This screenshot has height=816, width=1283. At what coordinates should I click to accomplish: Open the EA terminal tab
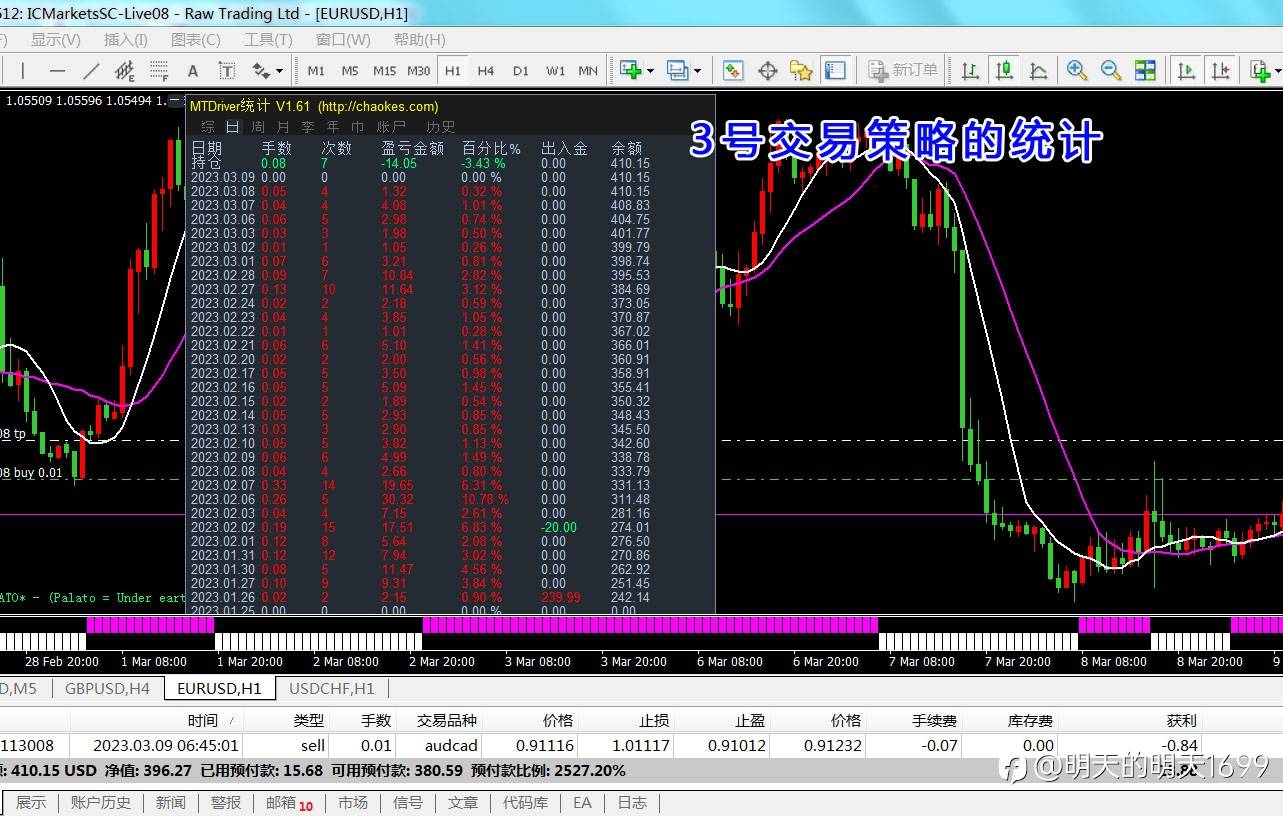tap(582, 802)
